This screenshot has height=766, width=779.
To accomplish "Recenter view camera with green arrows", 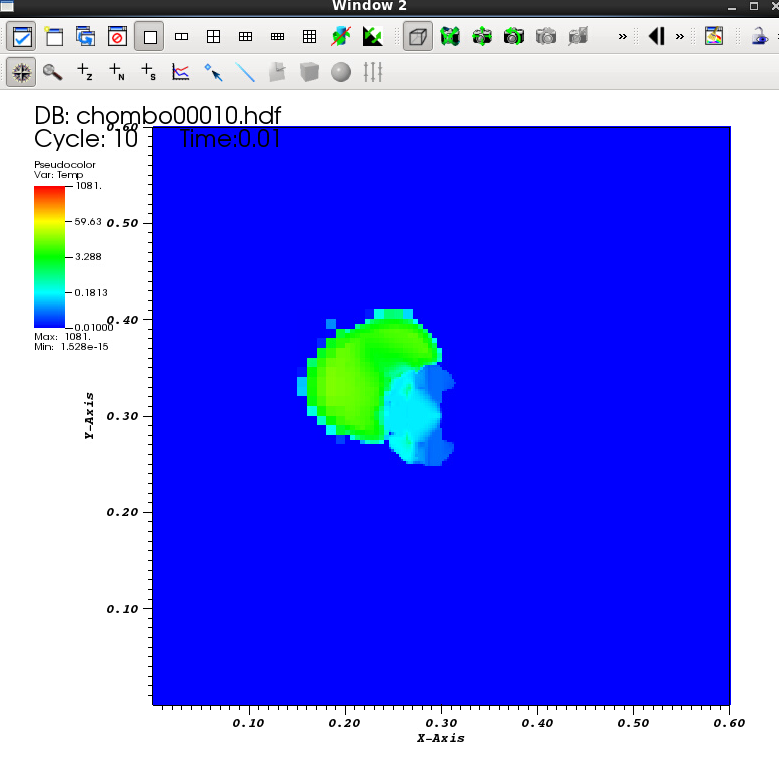I will point(481,36).
